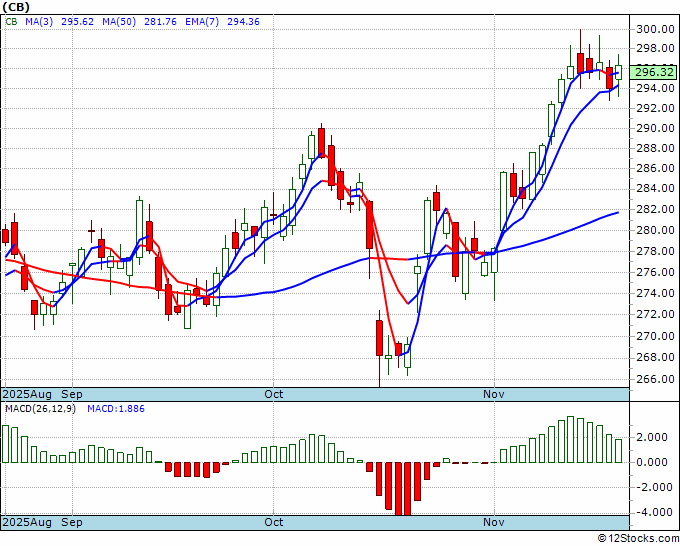Image resolution: width=680 pixels, height=546 pixels.
Task: Click the 300.00 price axis label
Action: point(655,29)
